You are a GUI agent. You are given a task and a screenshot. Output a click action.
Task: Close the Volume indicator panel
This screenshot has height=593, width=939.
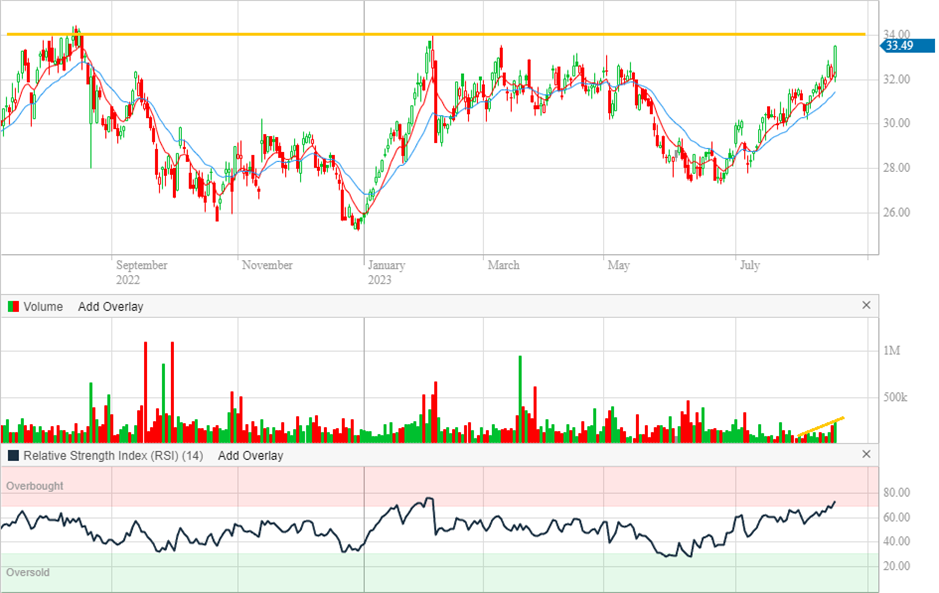[x=866, y=306]
